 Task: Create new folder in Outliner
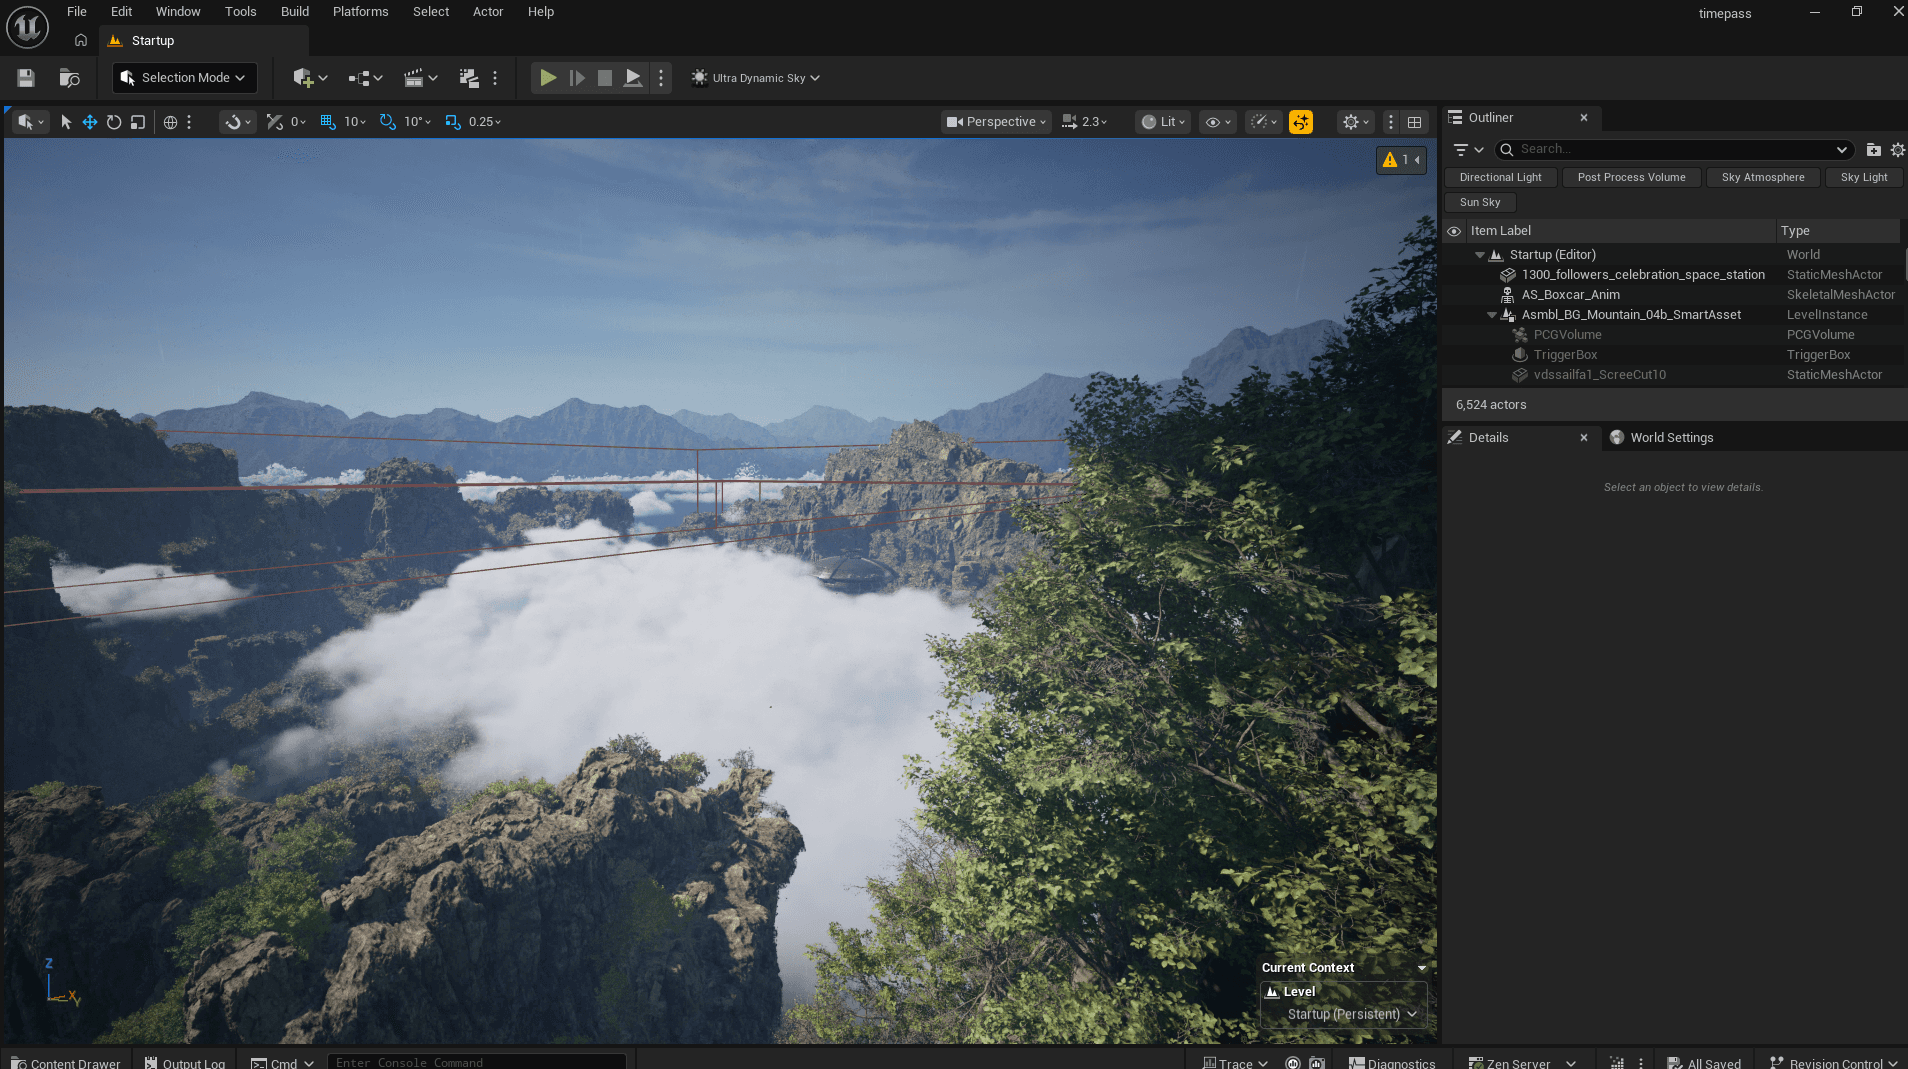click(x=1873, y=150)
